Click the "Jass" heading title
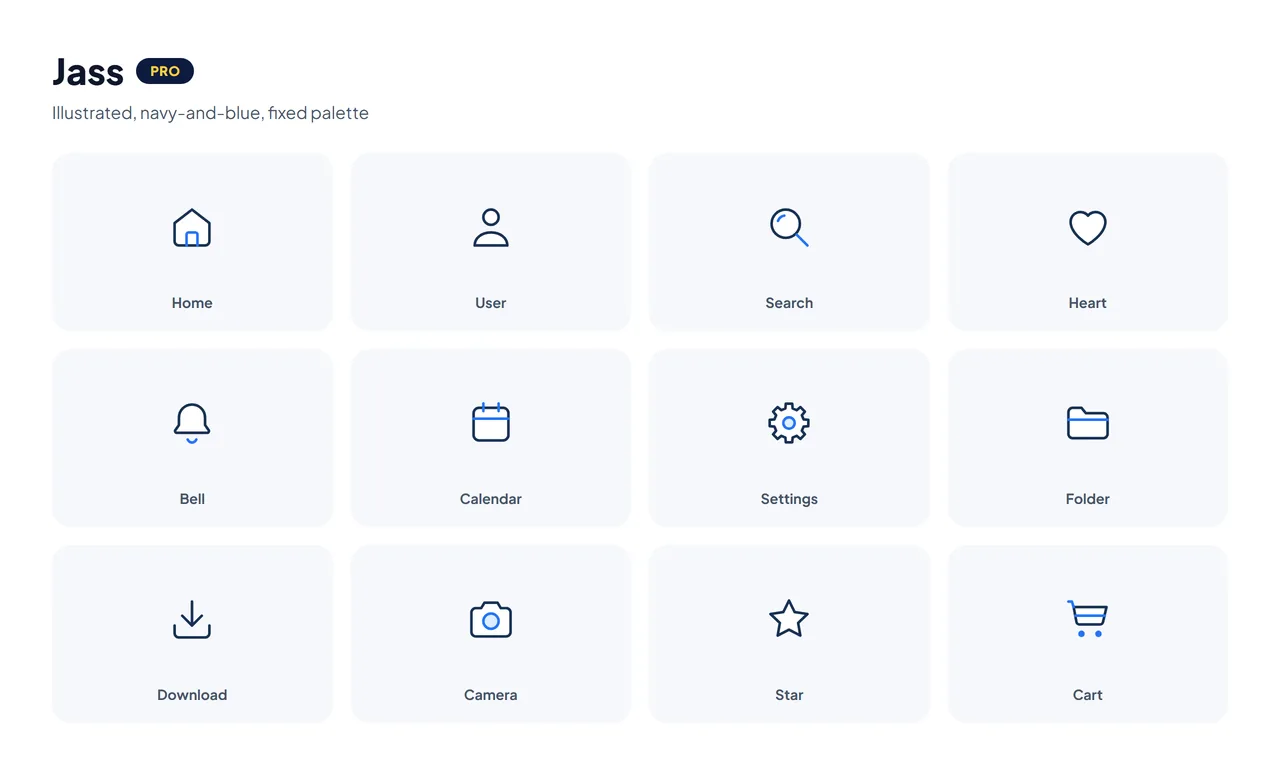The width and height of the screenshot is (1280, 771). tap(88, 72)
